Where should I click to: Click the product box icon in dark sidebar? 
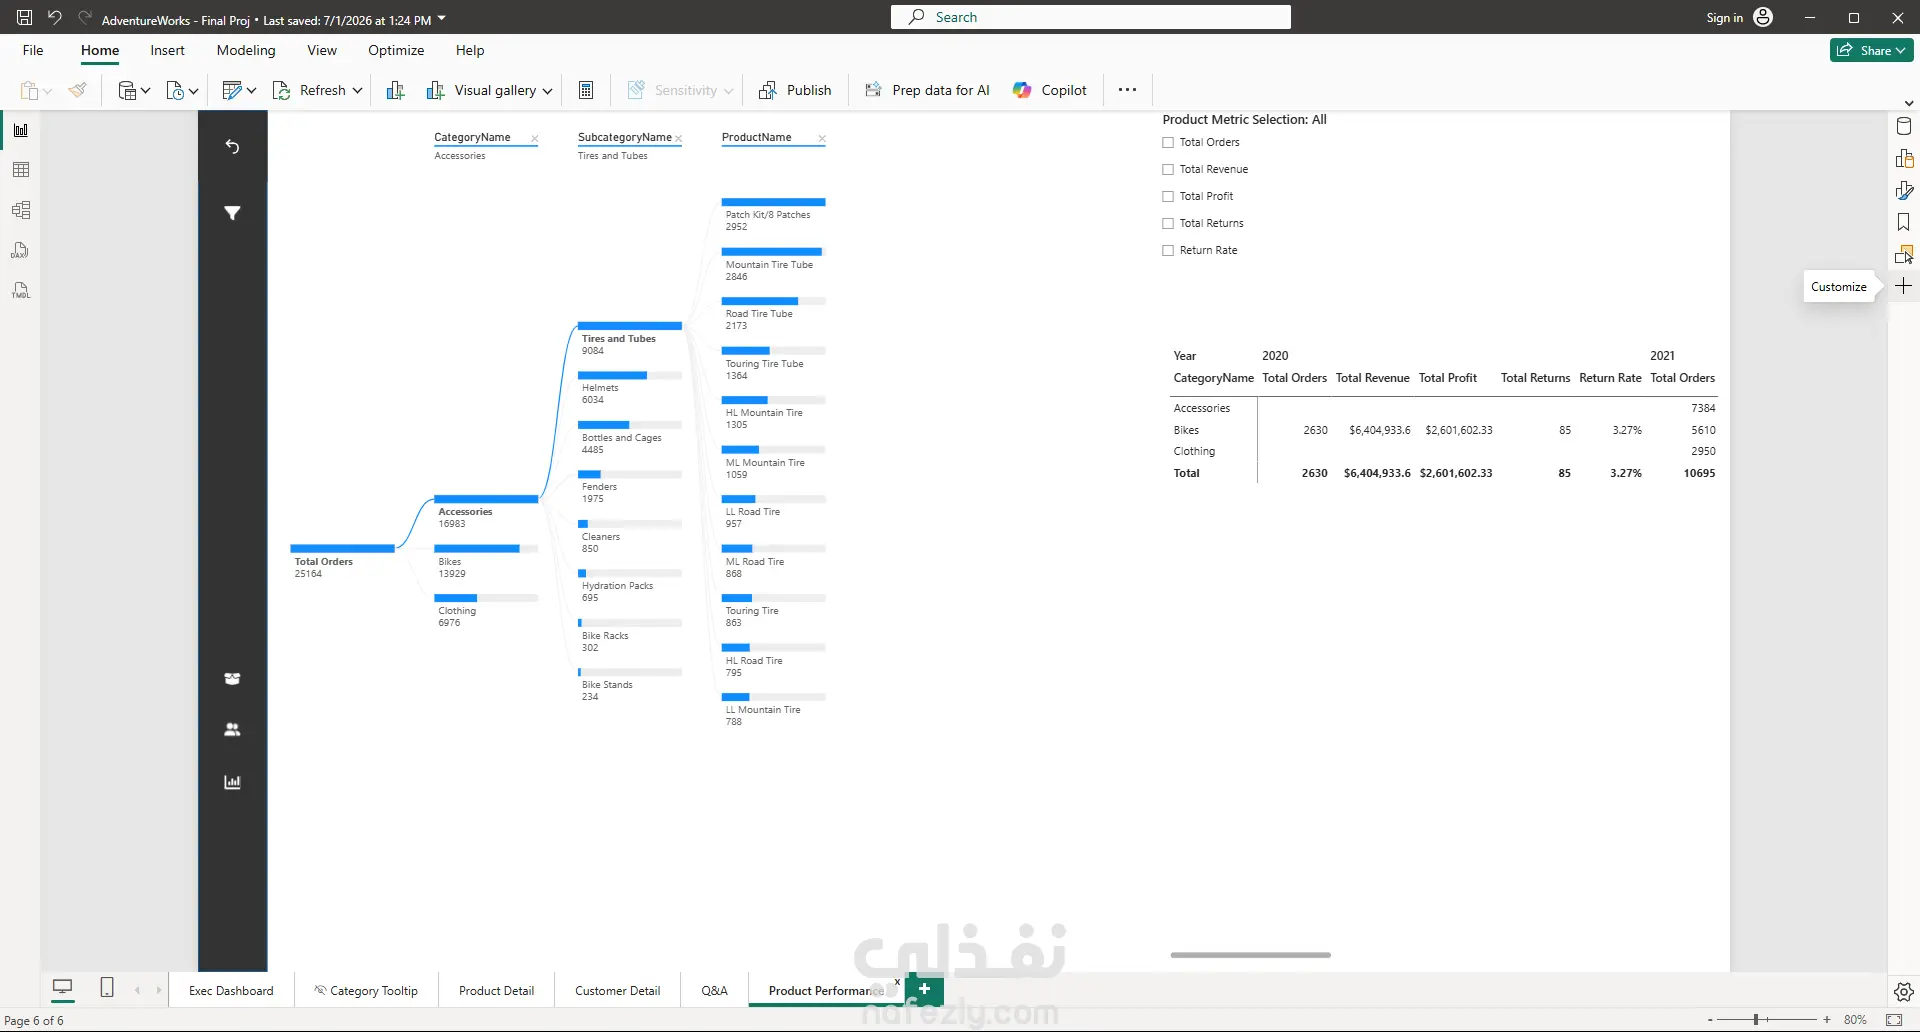[x=232, y=679]
